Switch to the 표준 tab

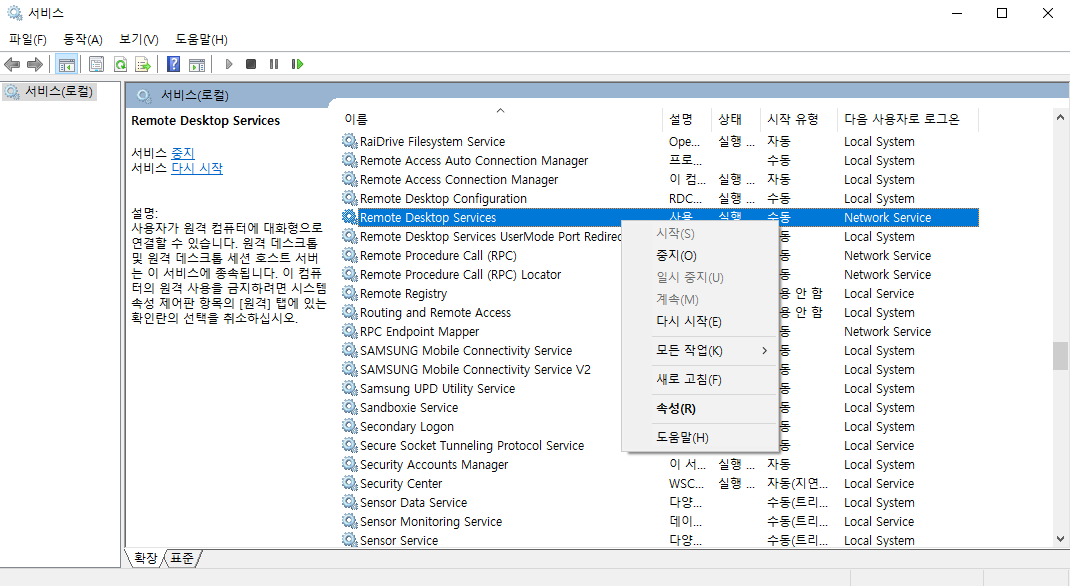182,558
